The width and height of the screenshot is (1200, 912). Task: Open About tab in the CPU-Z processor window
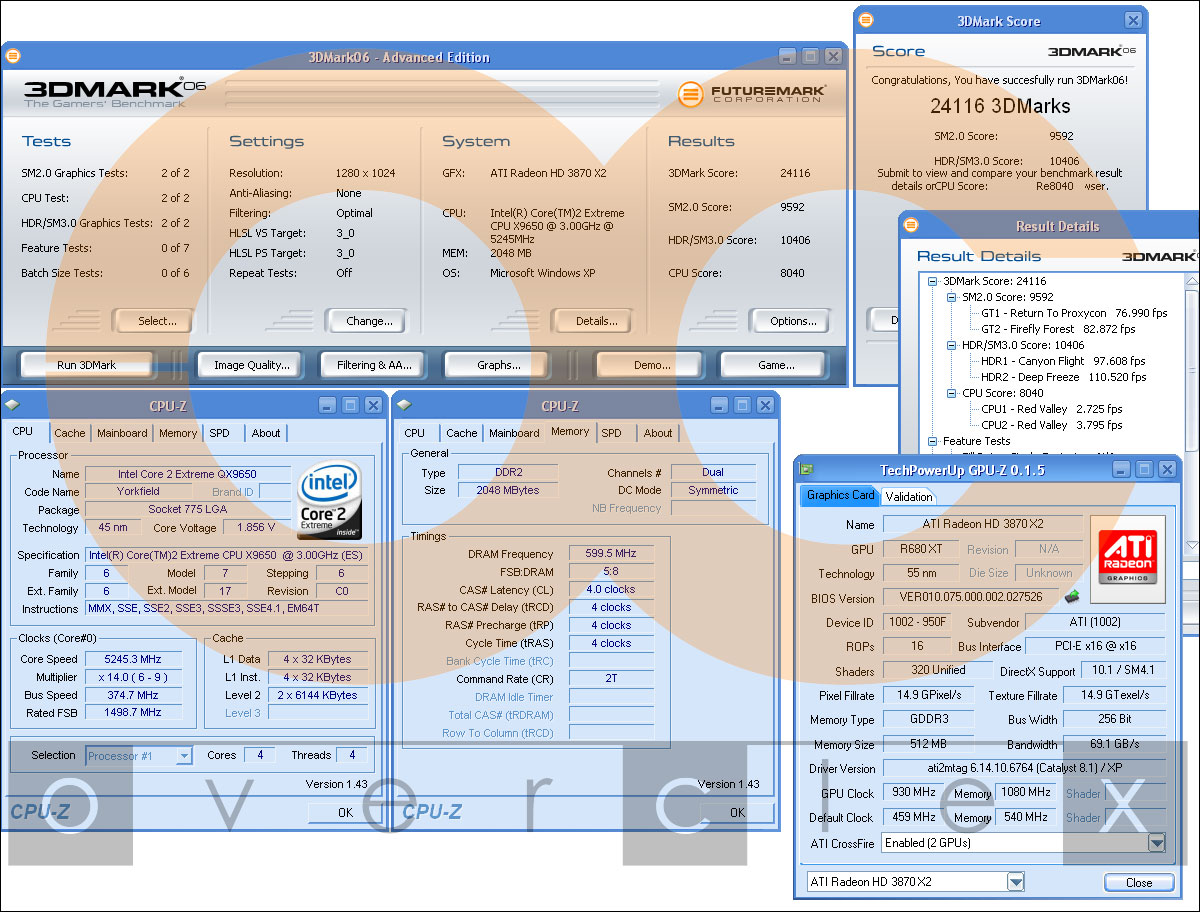click(266, 433)
